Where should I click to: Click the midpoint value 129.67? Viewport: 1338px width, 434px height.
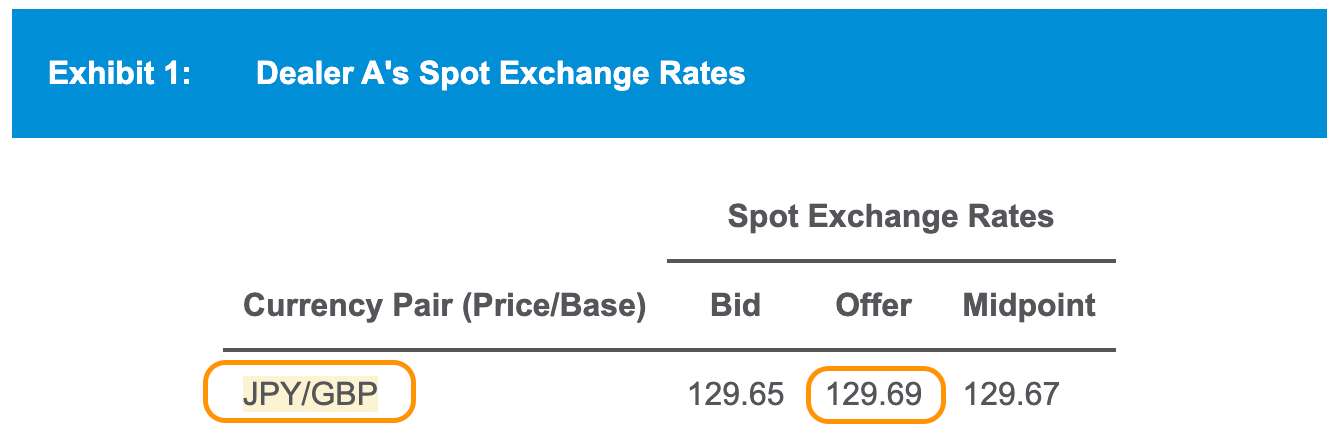(1011, 394)
